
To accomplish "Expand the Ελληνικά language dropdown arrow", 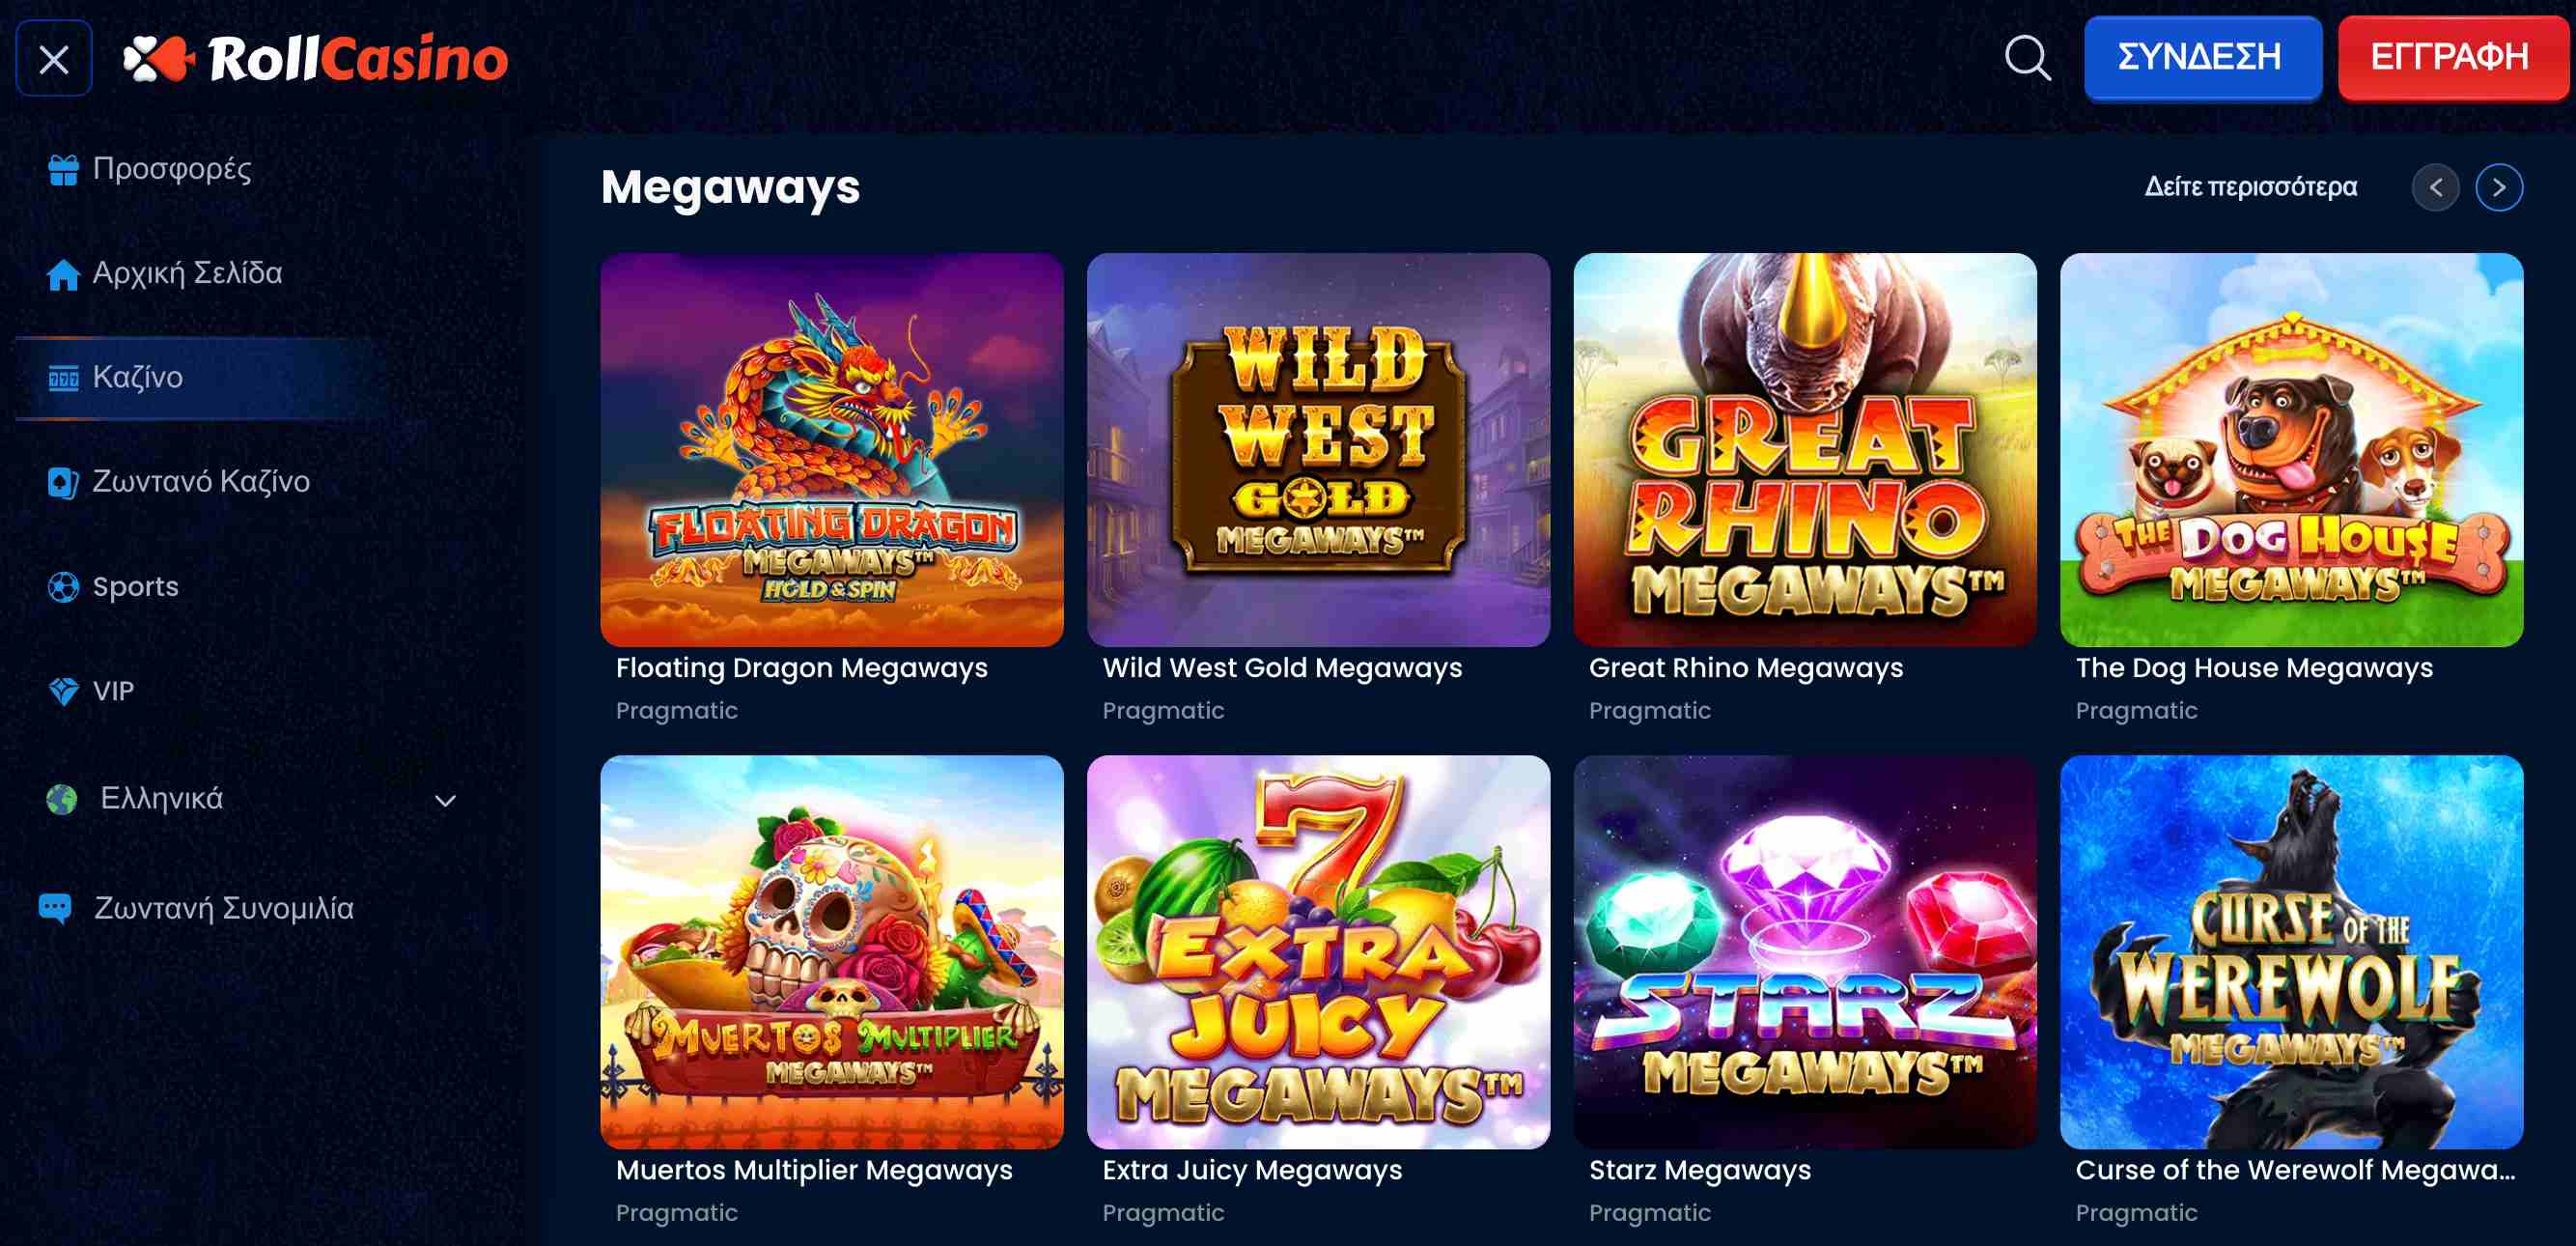I will pos(445,801).
